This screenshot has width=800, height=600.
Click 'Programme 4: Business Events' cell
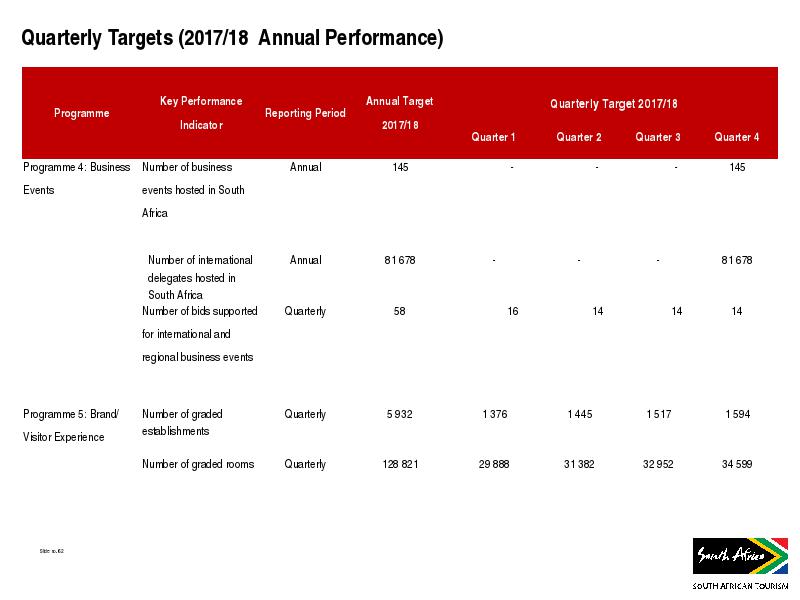(x=77, y=179)
